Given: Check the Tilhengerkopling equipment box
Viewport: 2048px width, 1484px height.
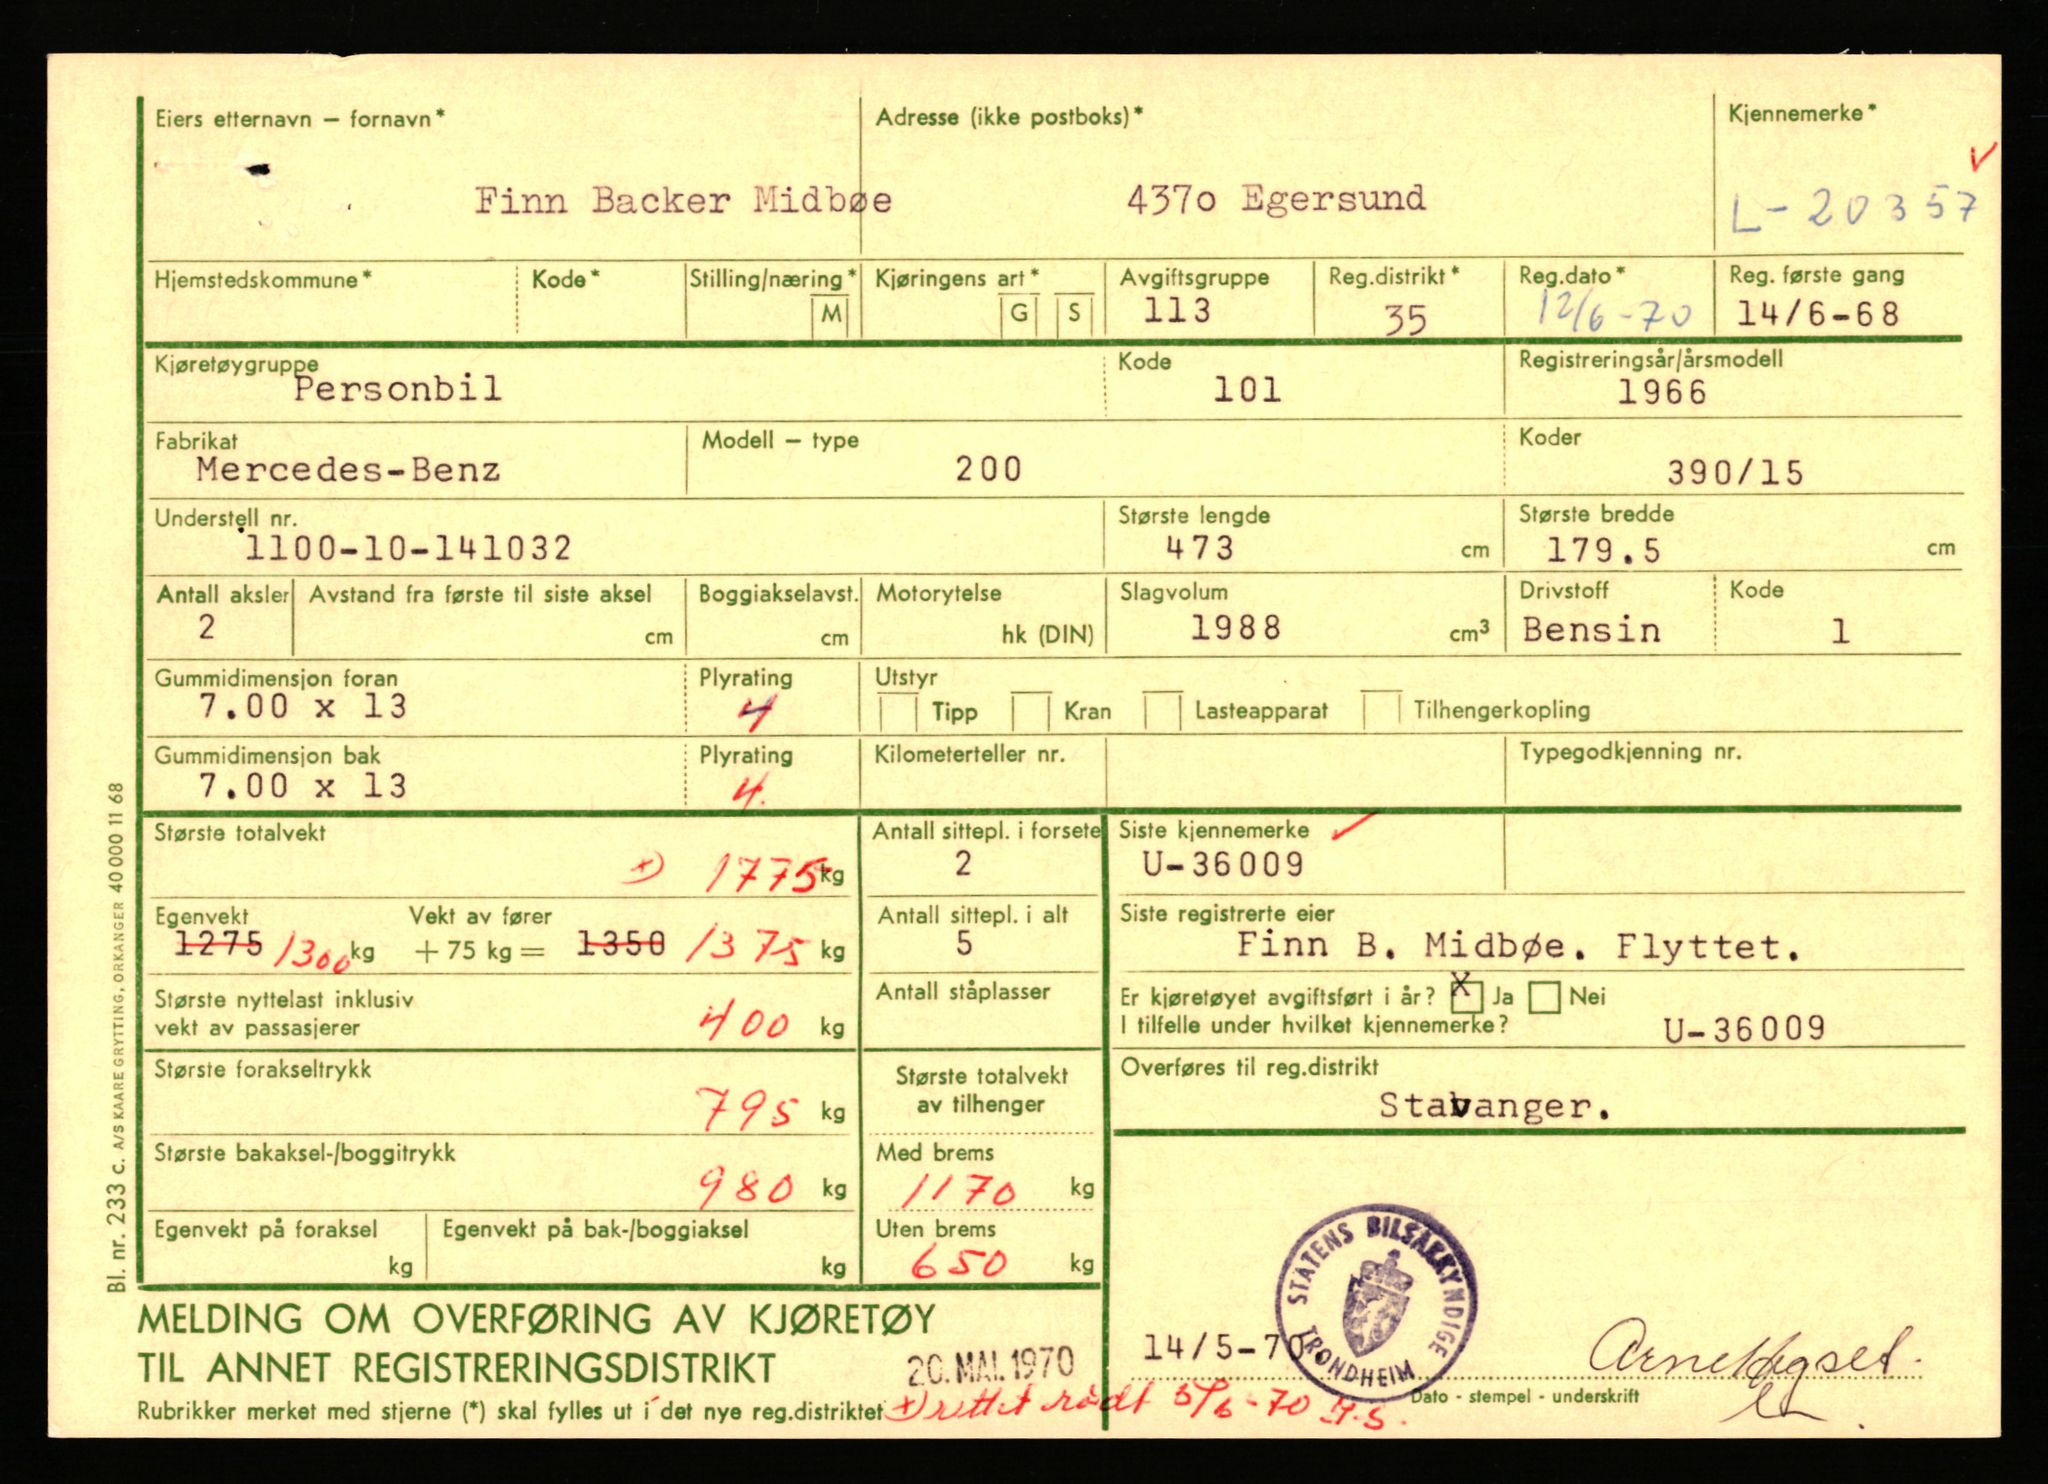Looking at the screenshot, I should 1381,710.
